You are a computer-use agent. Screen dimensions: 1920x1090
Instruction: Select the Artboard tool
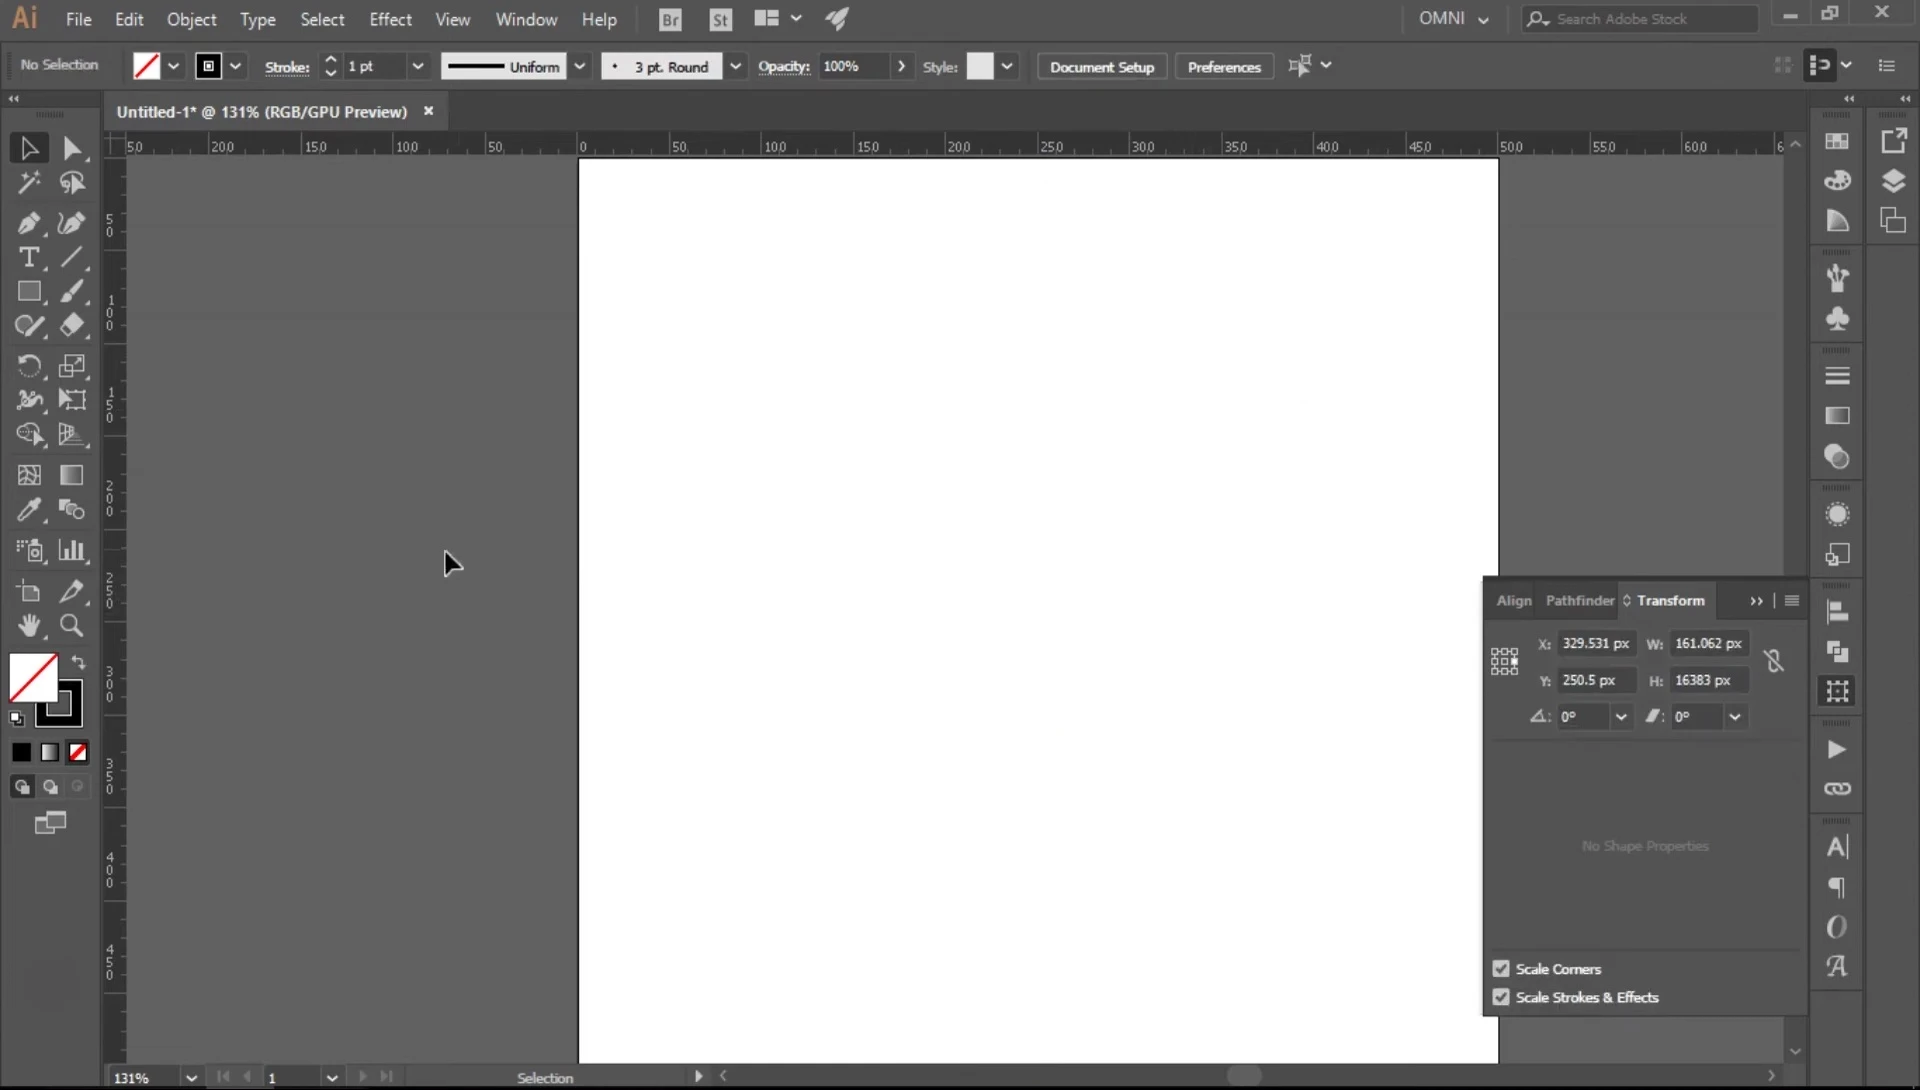coord(29,591)
